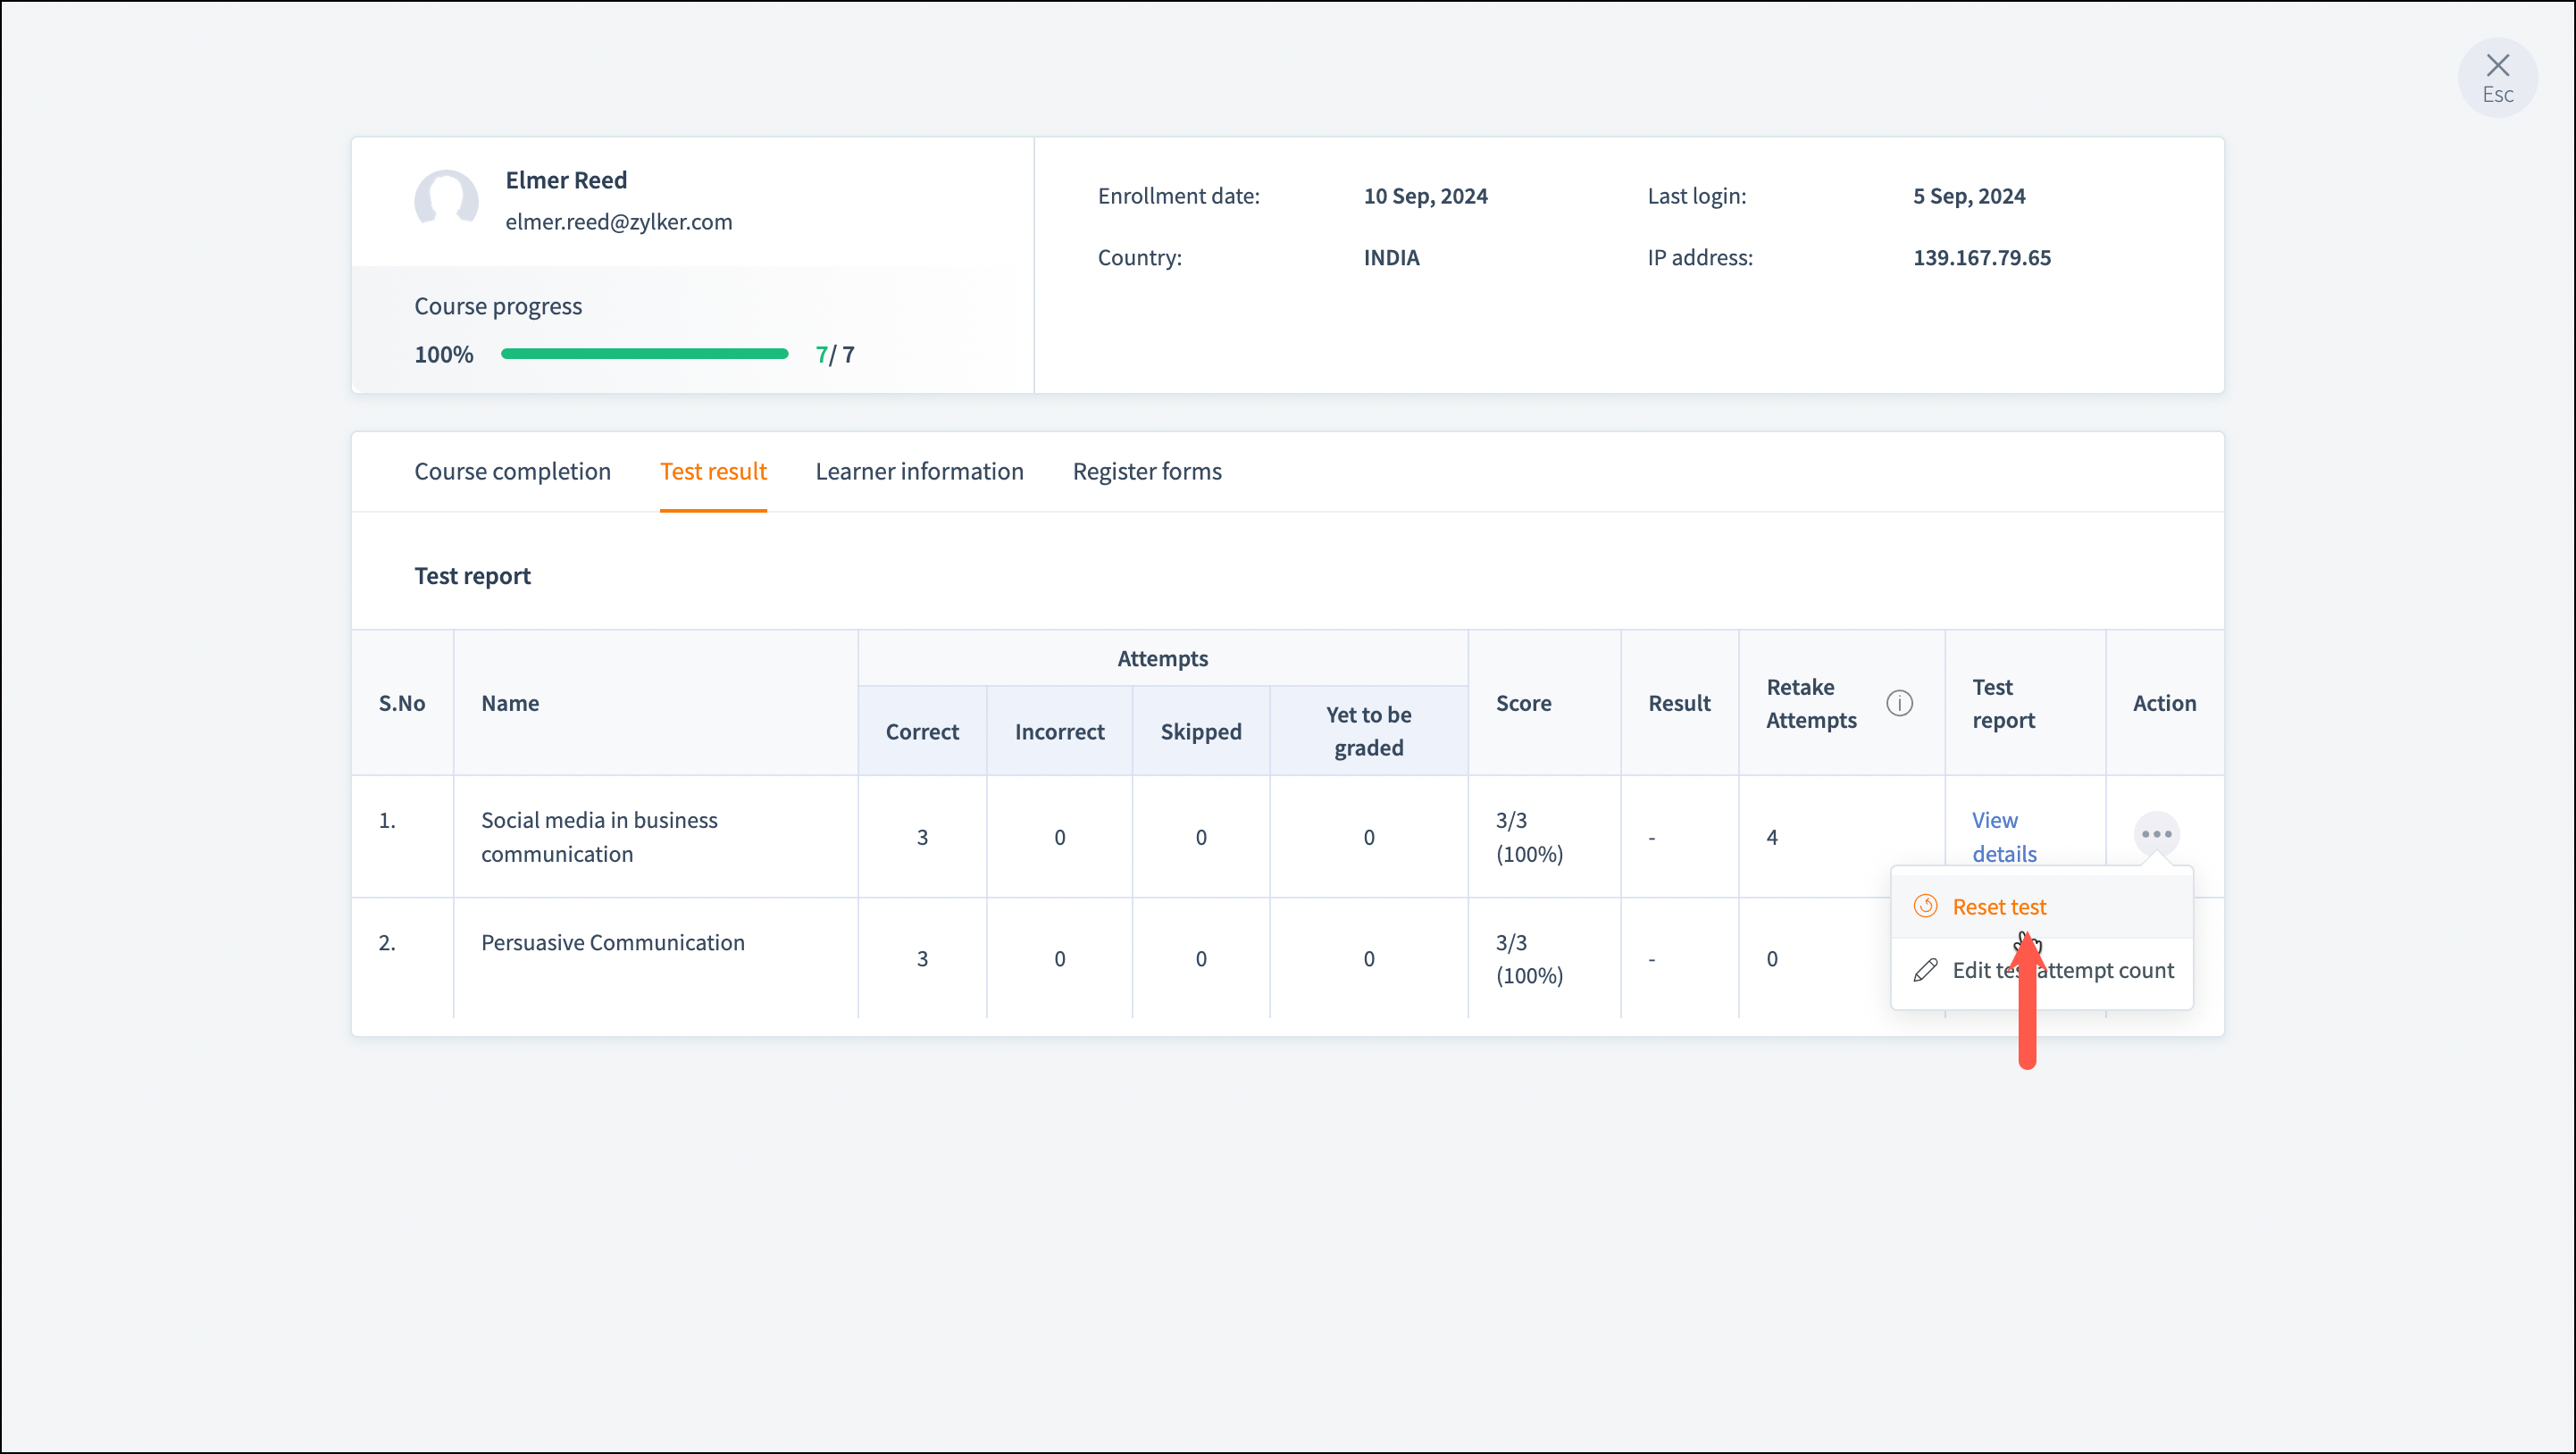Click the Reset test clock icon

[1925, 906]
